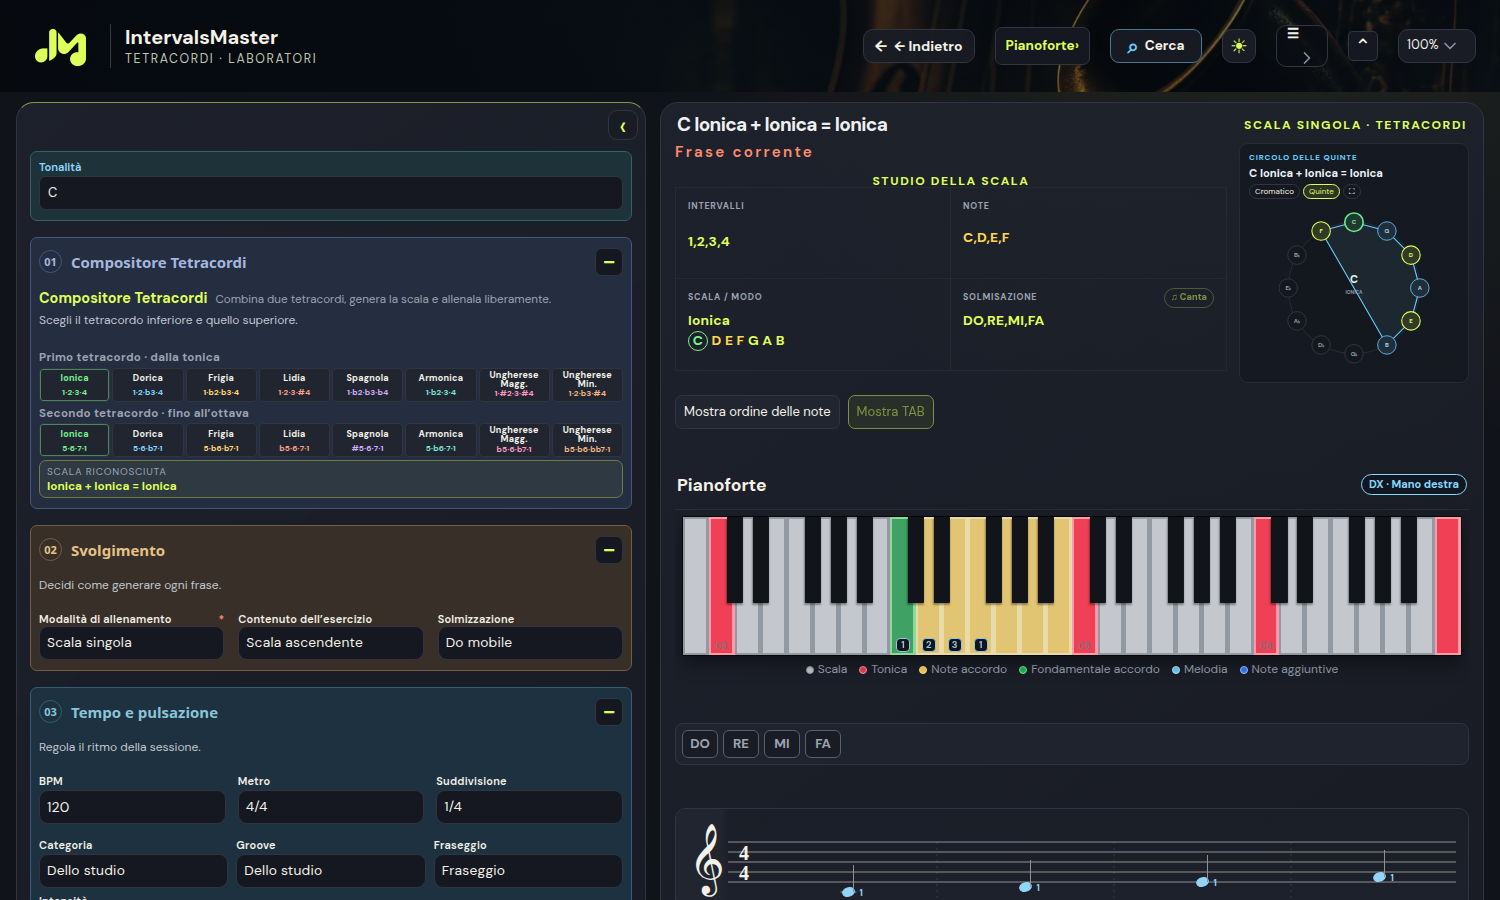Collapse the left sidebar with the chevron

click(x=623, y=126)
